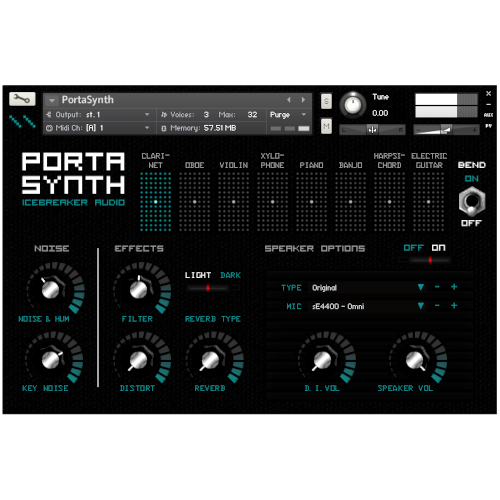Go to previous instrument arrow
This screenshot has height=500, width=500.
(289, 100)
